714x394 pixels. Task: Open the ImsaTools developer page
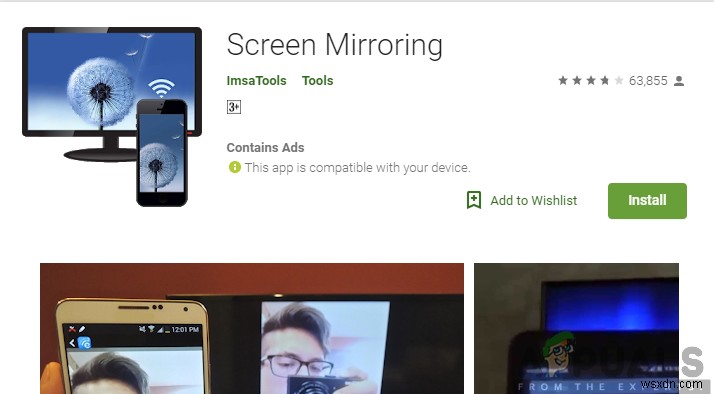(256, 81)
